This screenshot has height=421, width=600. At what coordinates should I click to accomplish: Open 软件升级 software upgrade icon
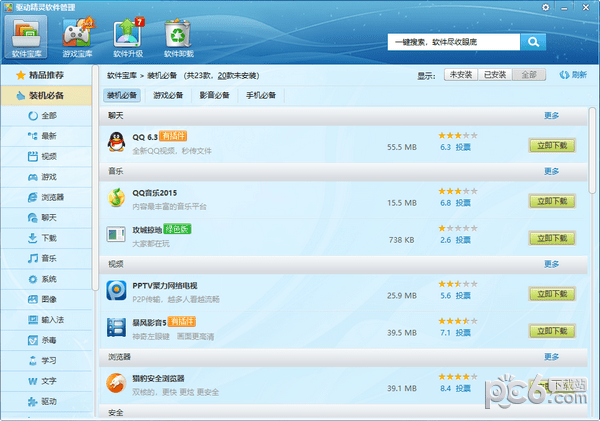click(129, 36)
